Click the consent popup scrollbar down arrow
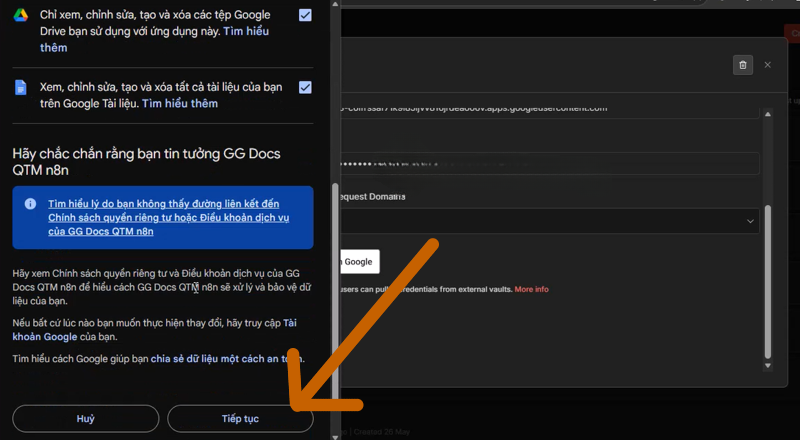800x440 pixels. point(335,436)
